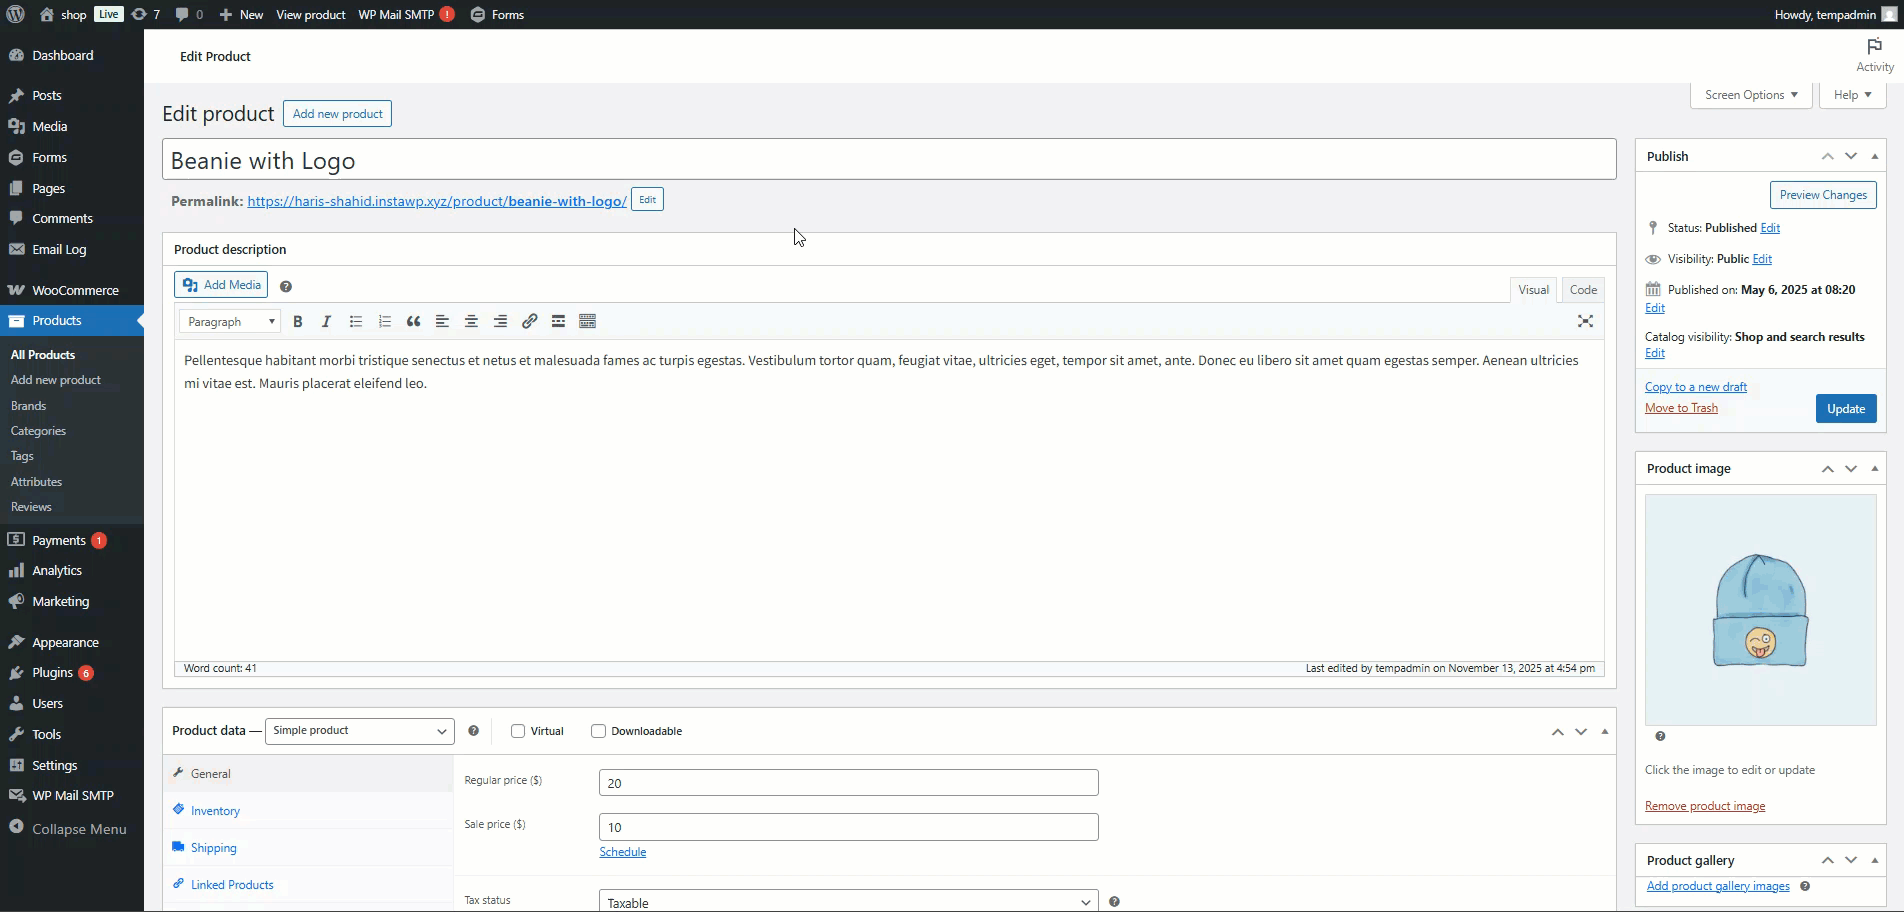
Task: Insert a blockquote using toolbar icon
Action: click(x=413, y=321)
